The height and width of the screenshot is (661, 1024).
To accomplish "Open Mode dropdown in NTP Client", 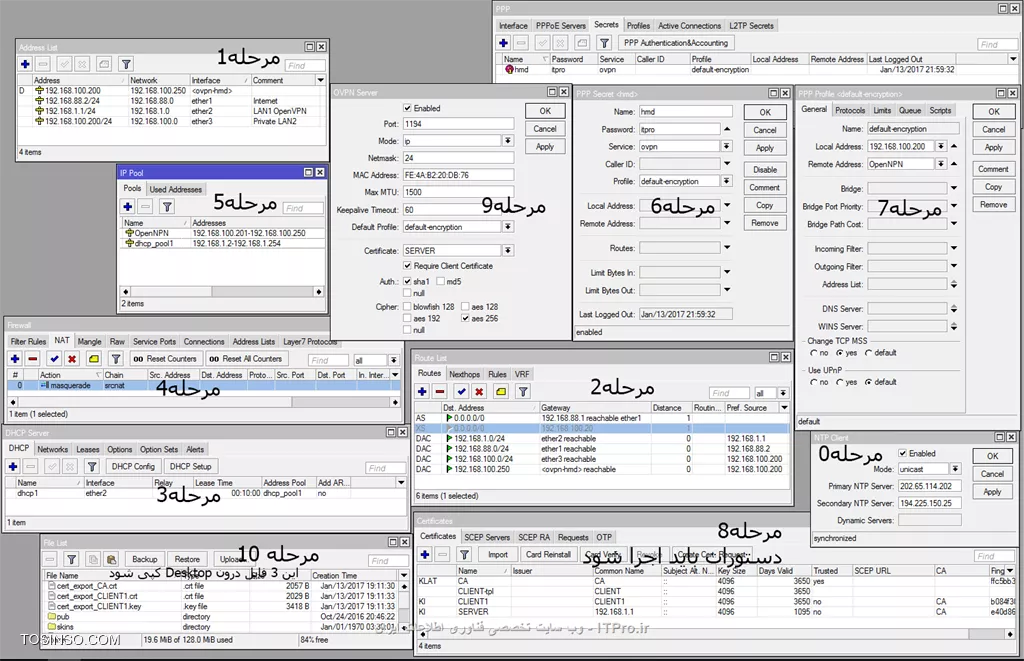I will click(955, 469).
